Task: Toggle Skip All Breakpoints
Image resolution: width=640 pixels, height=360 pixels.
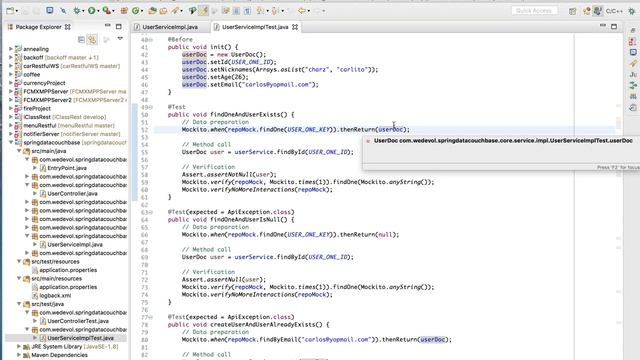Action: click(x=63, y=11)
